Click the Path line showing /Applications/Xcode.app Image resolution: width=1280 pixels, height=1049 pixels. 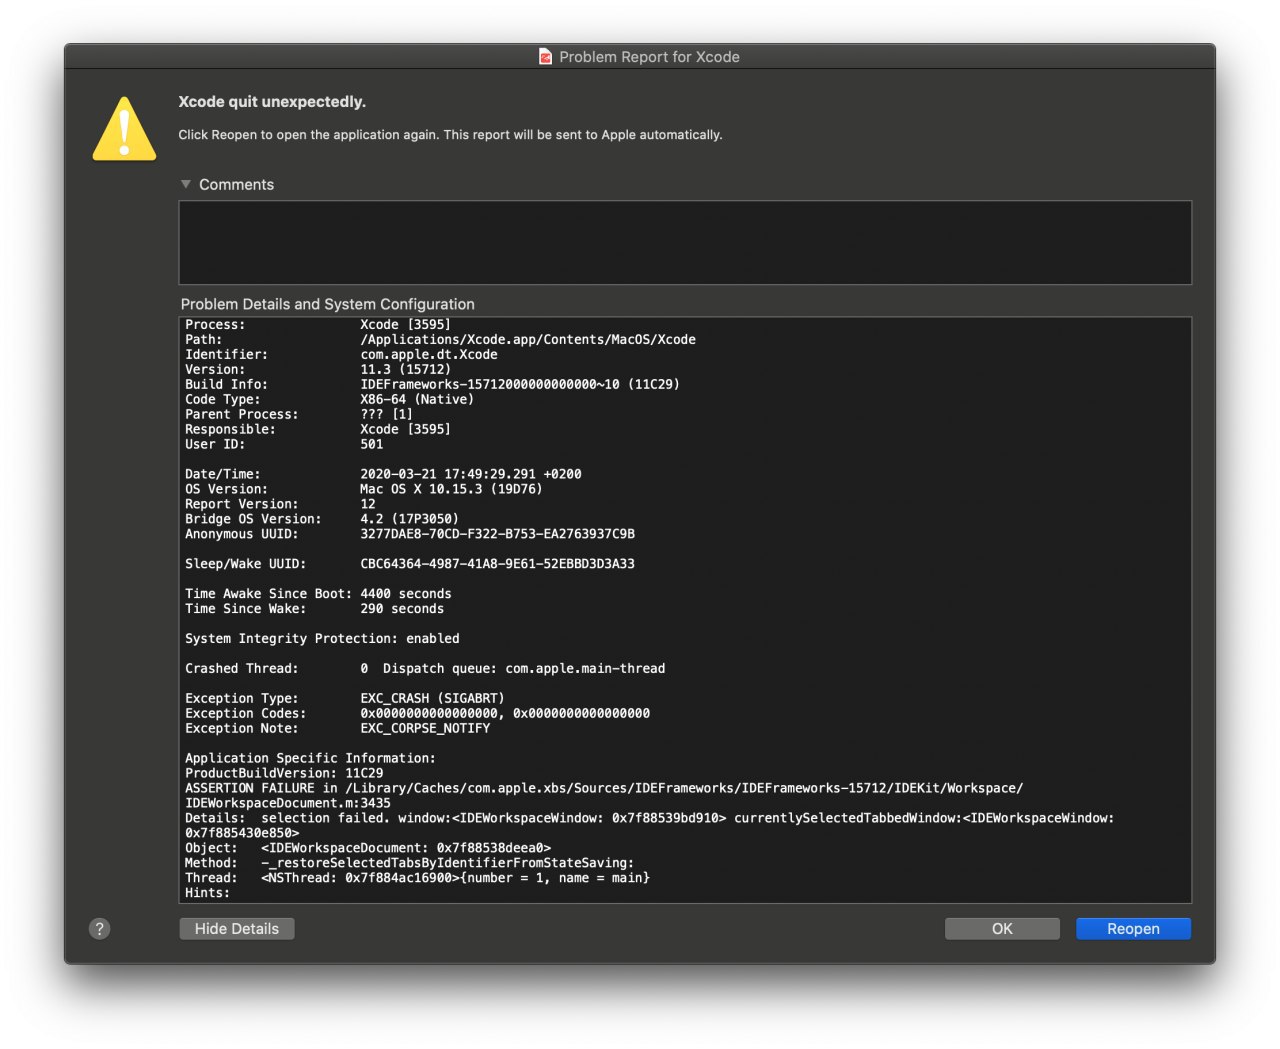(440, 340)
